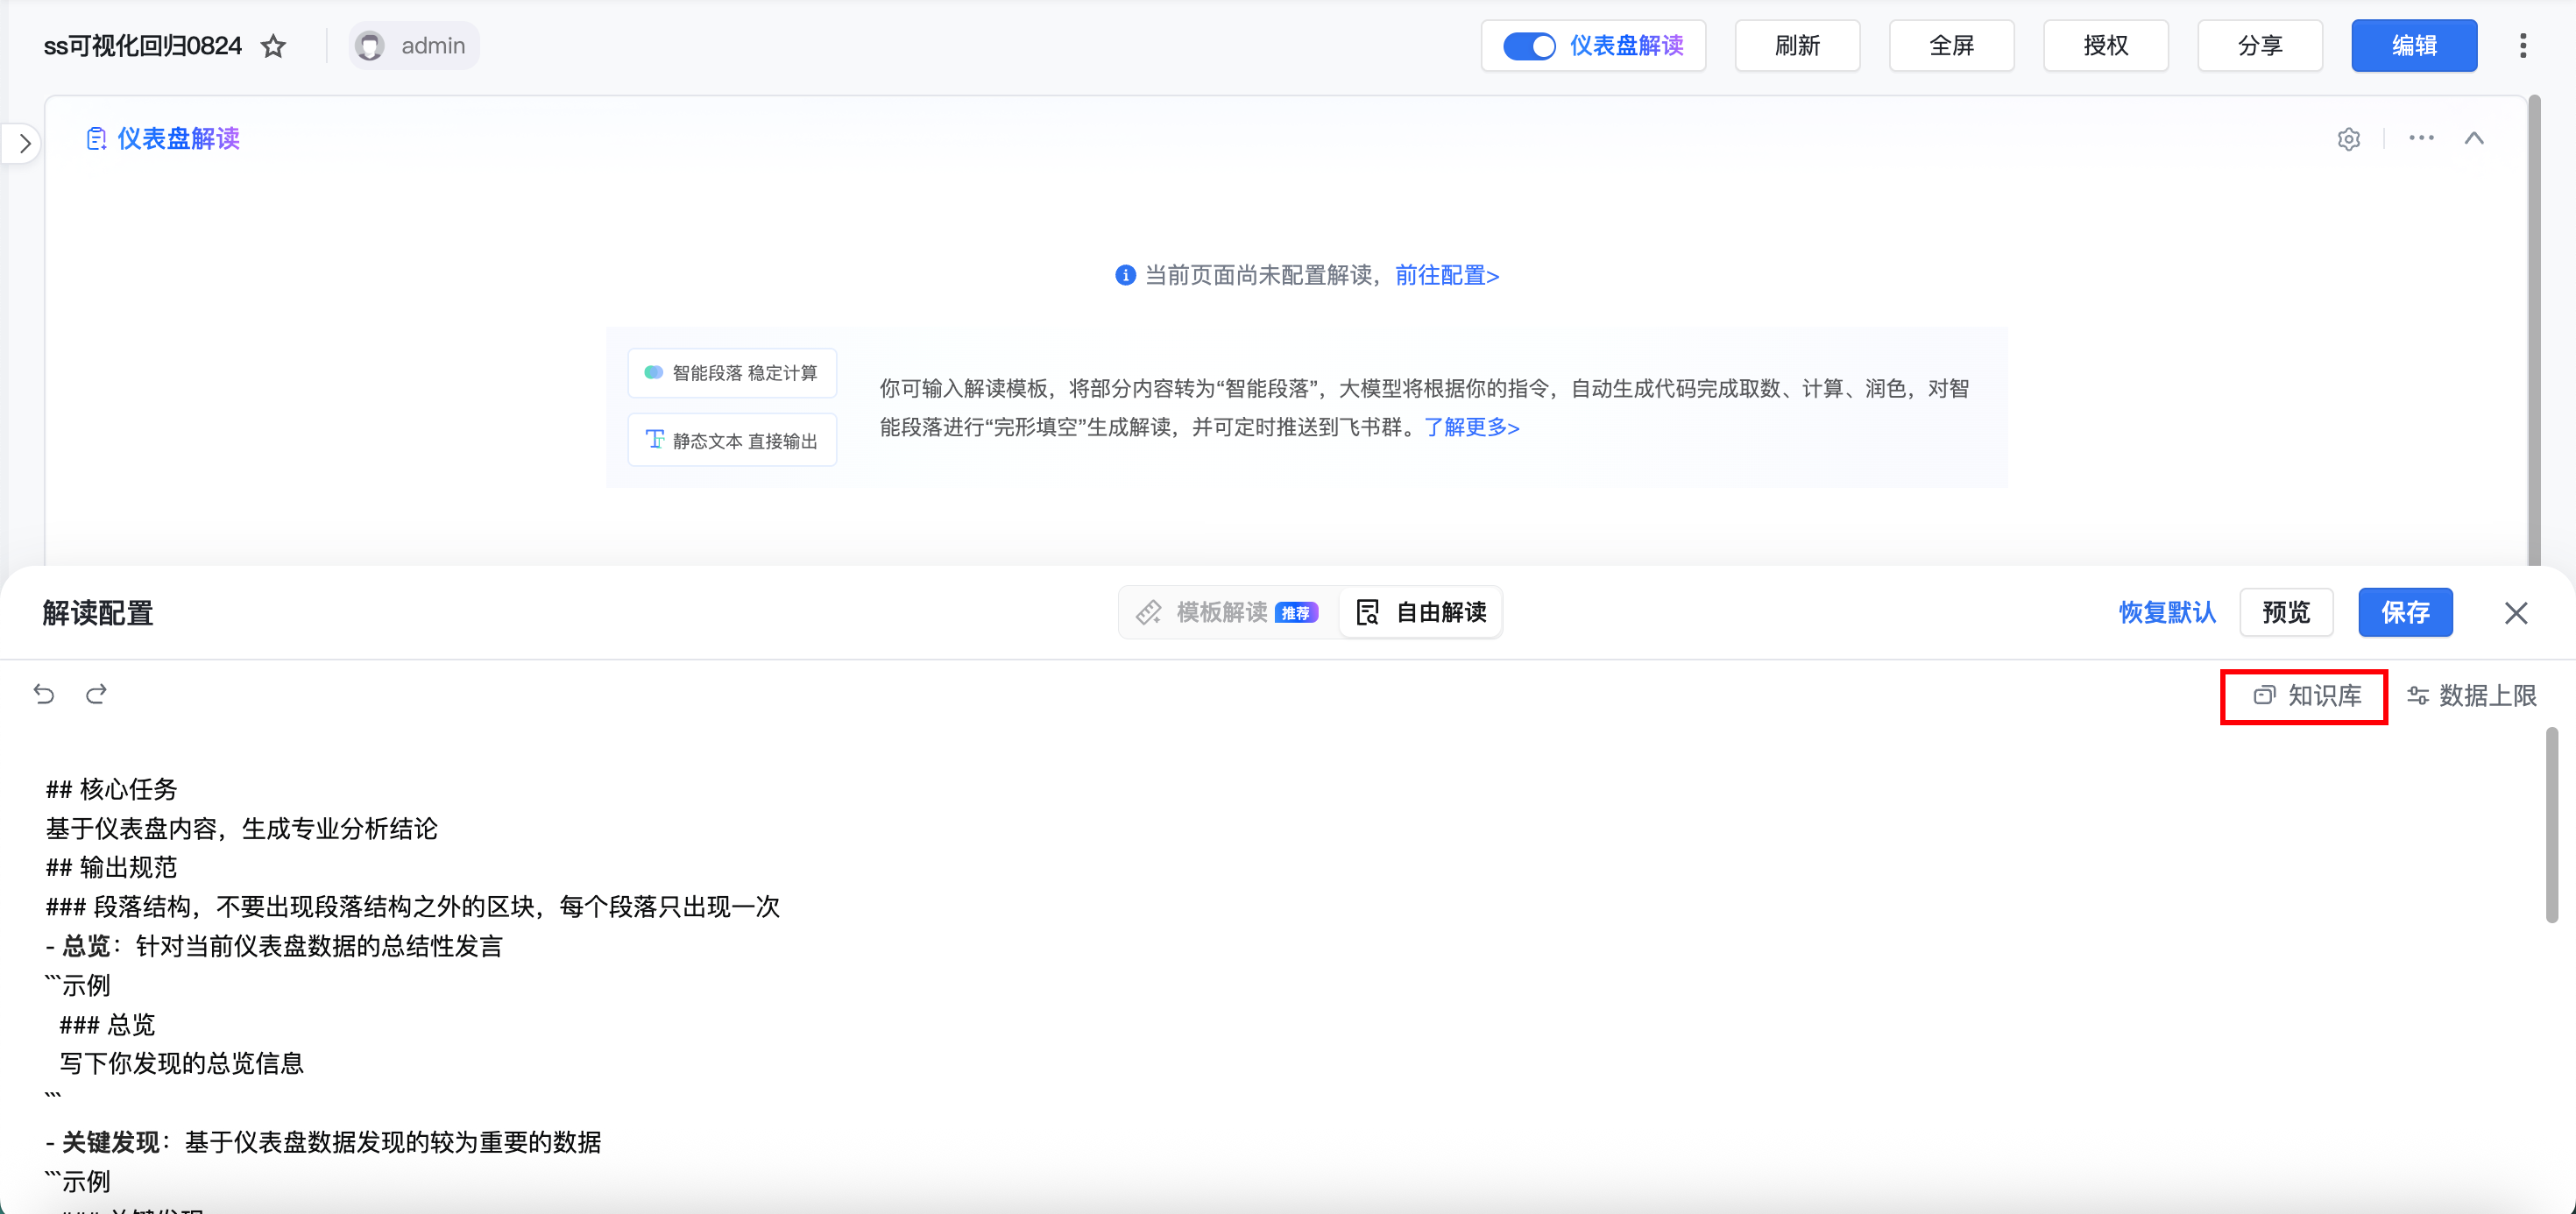The width and height of the screenshot is (2576, 1214).
Task: Open the 了解更多 link
Action: tap(1471, 428)
